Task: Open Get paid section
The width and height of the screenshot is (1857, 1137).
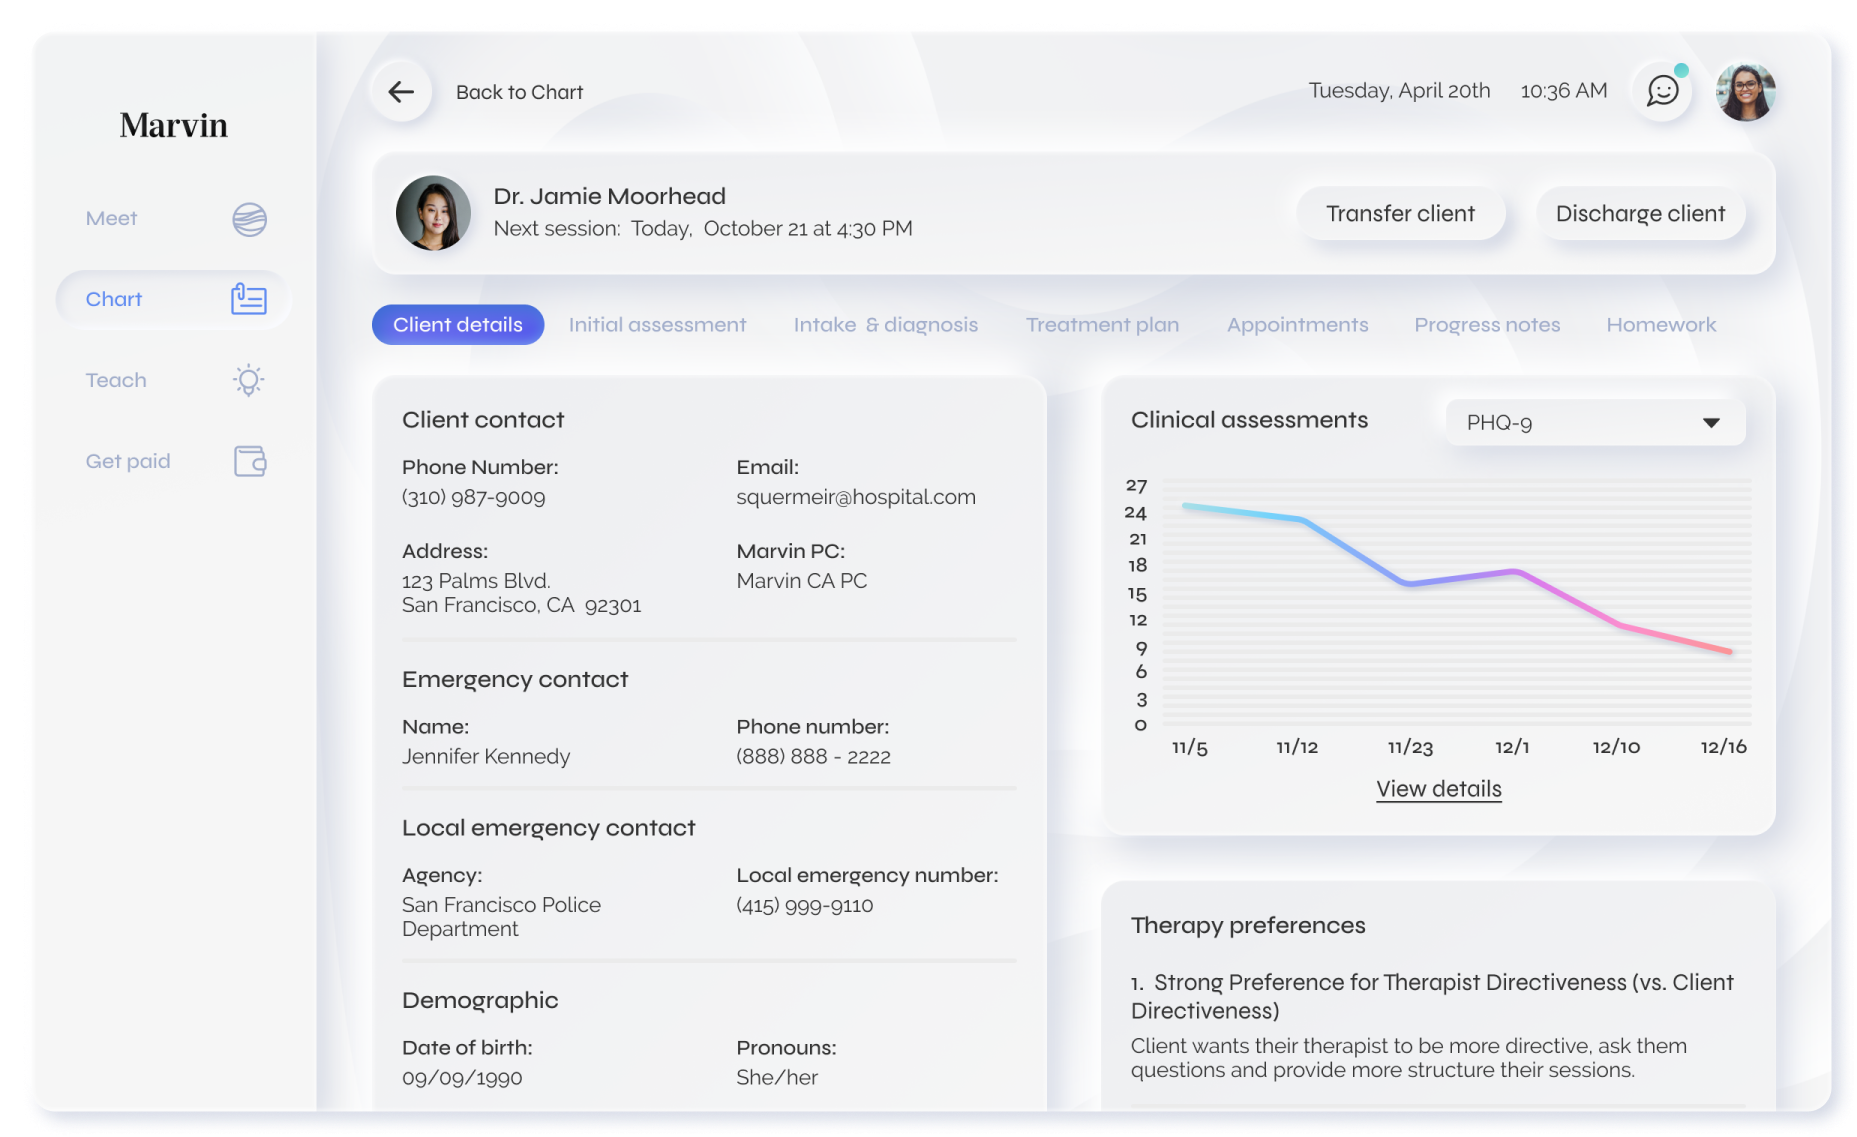Action: (x=174, y=461)
